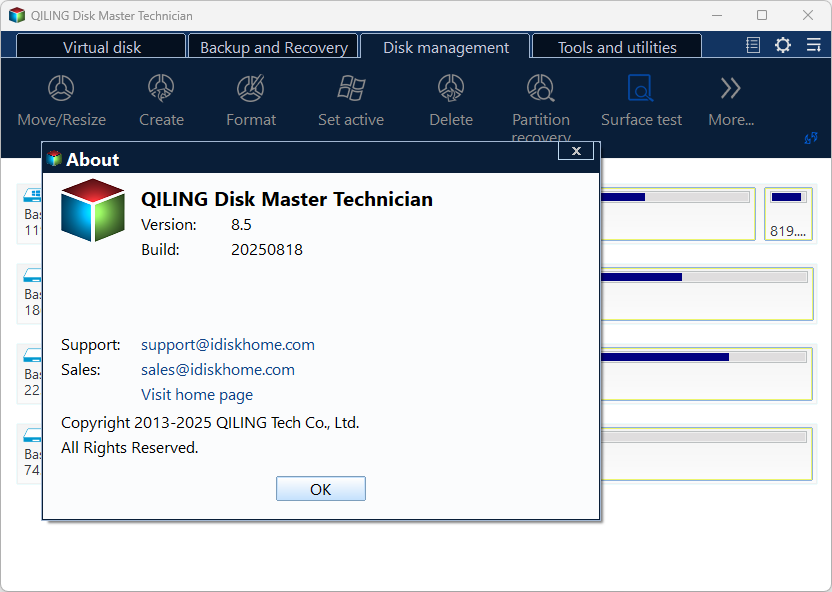This screenshot has width=832, height=592.
Task: Open Visit home page link
Action: (197, 395)
